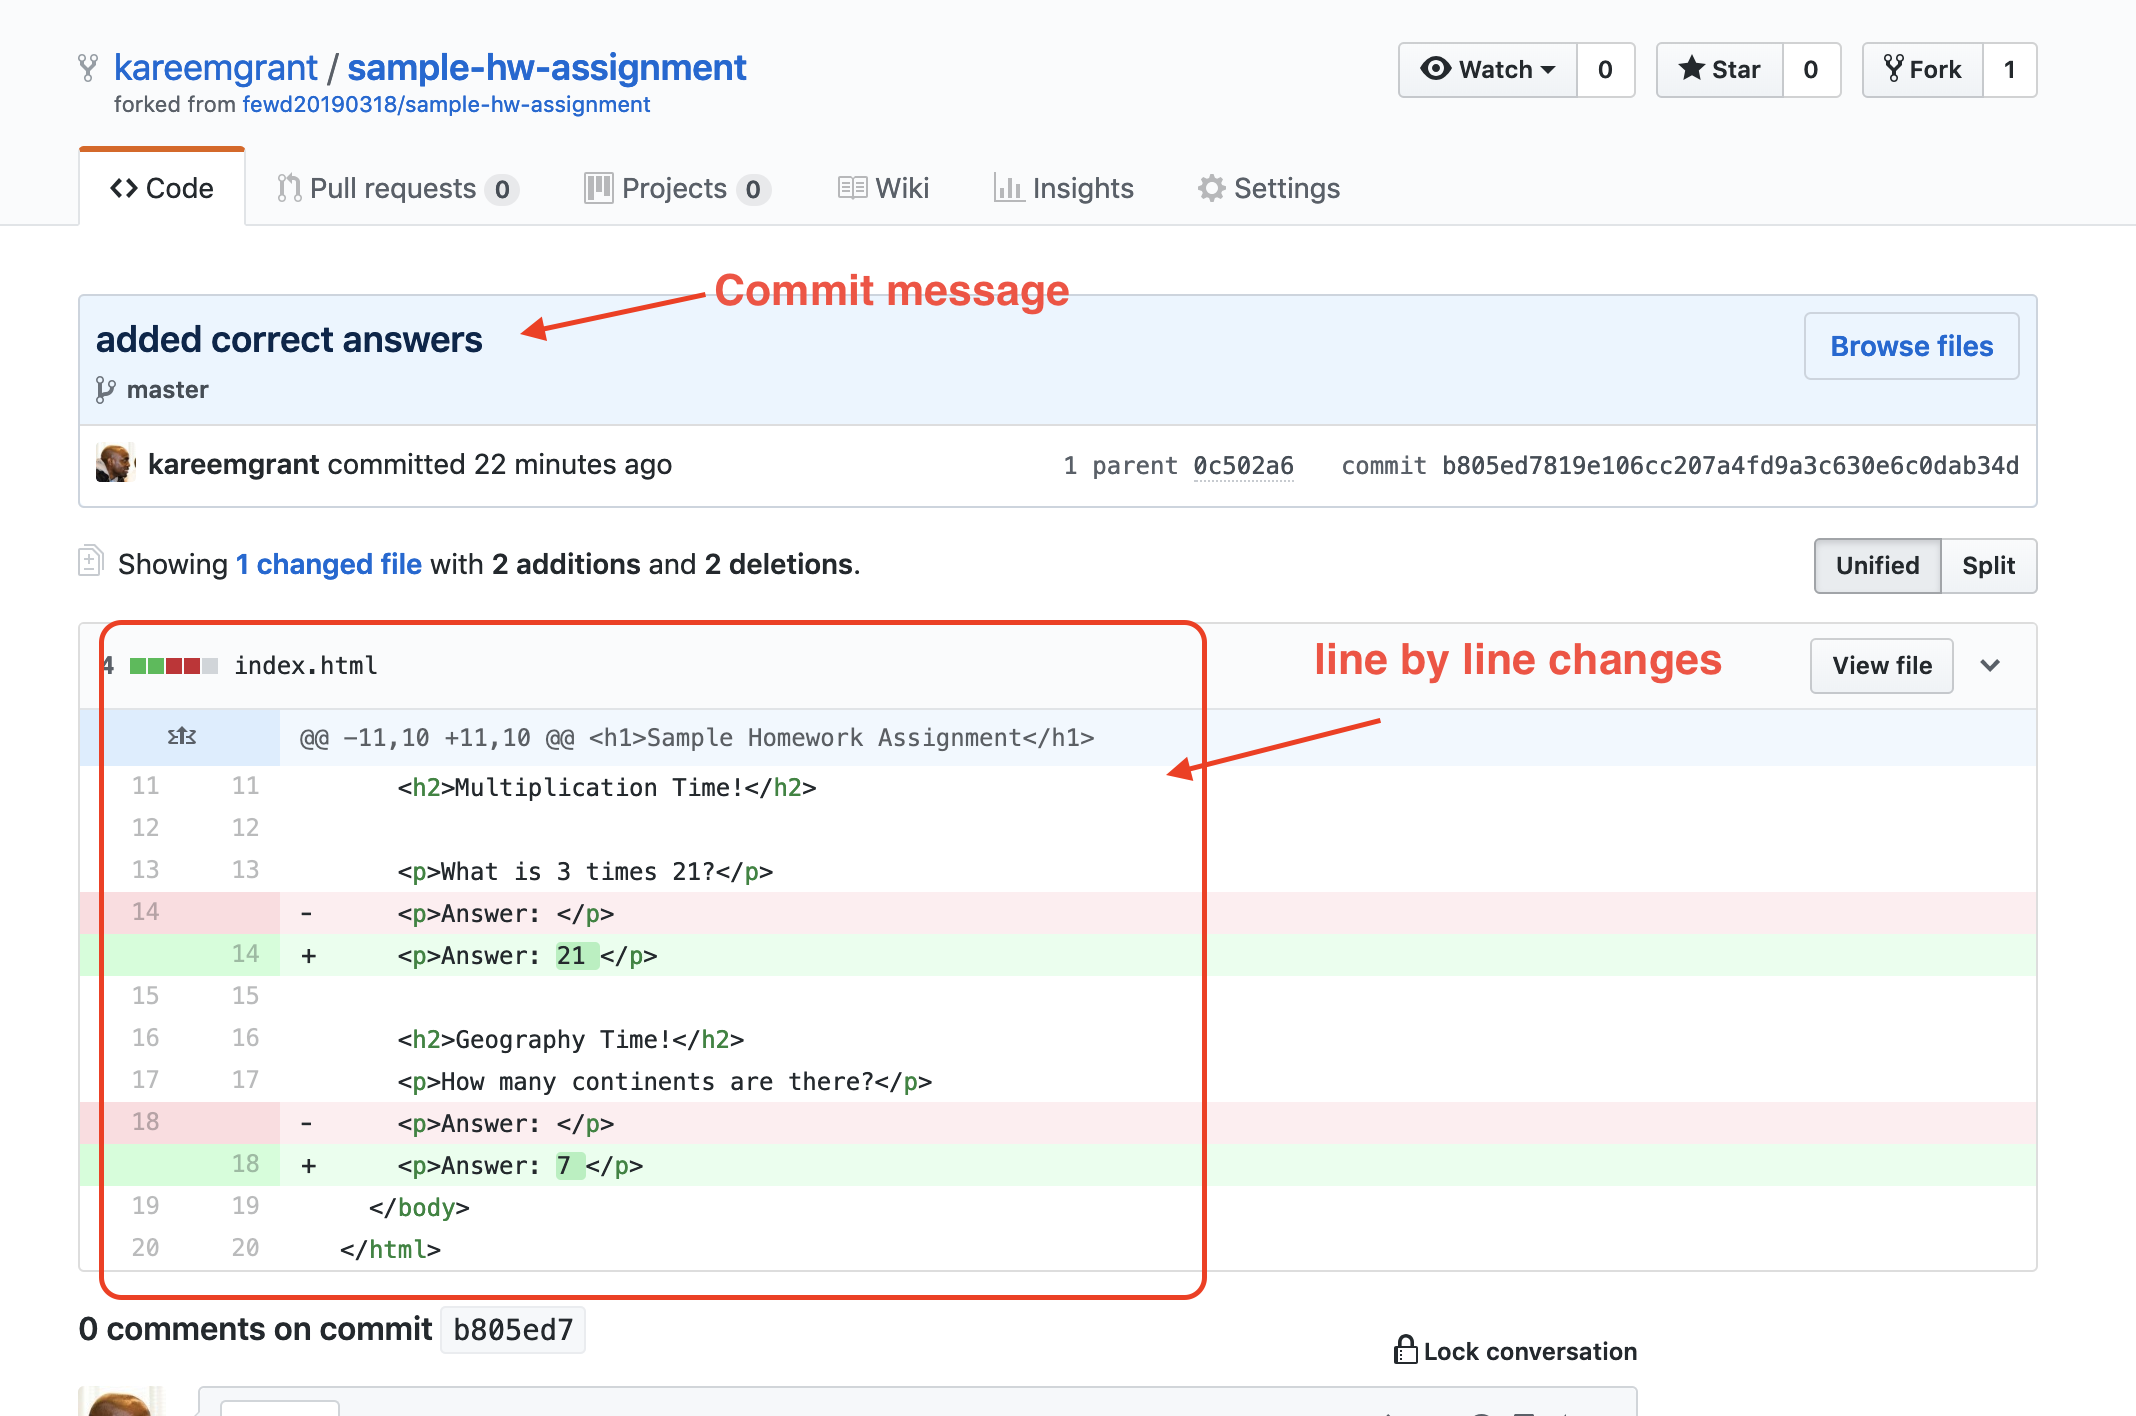
Task: Select the Split diff view
Action: click(1988, 566)
